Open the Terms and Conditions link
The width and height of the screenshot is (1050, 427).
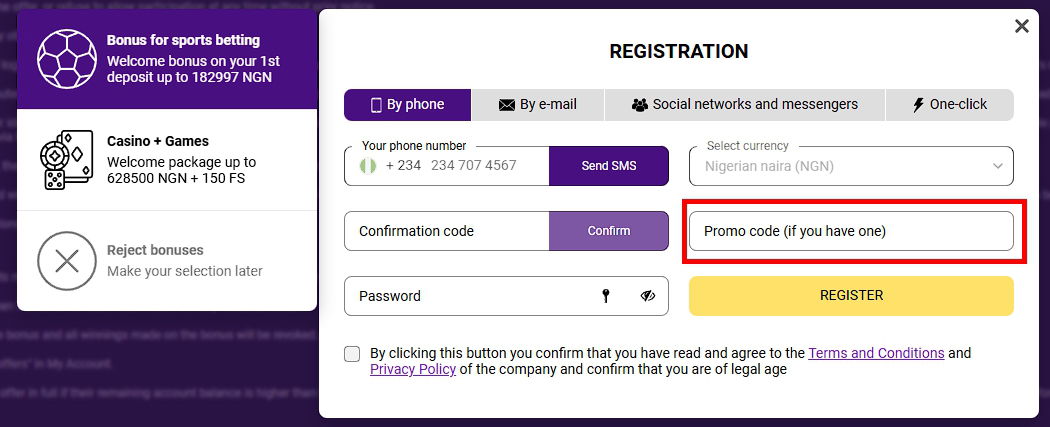click(x=876, y=353)
